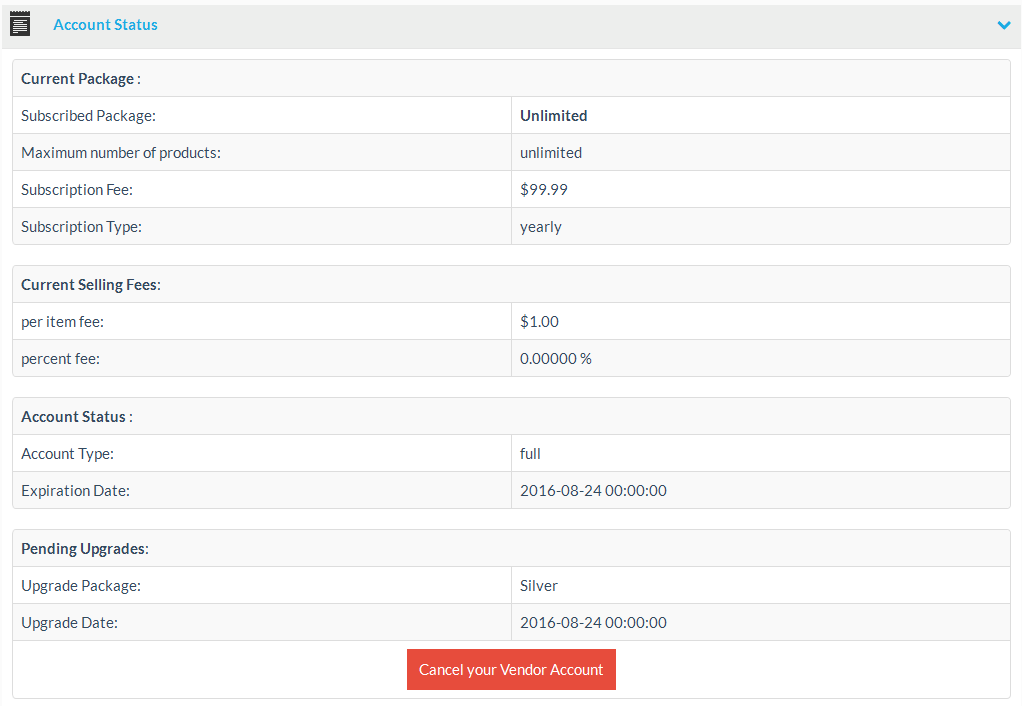
Task: Select the Unlimited subscribed package value
Action: pyautogui.click(x=553, y=116)
